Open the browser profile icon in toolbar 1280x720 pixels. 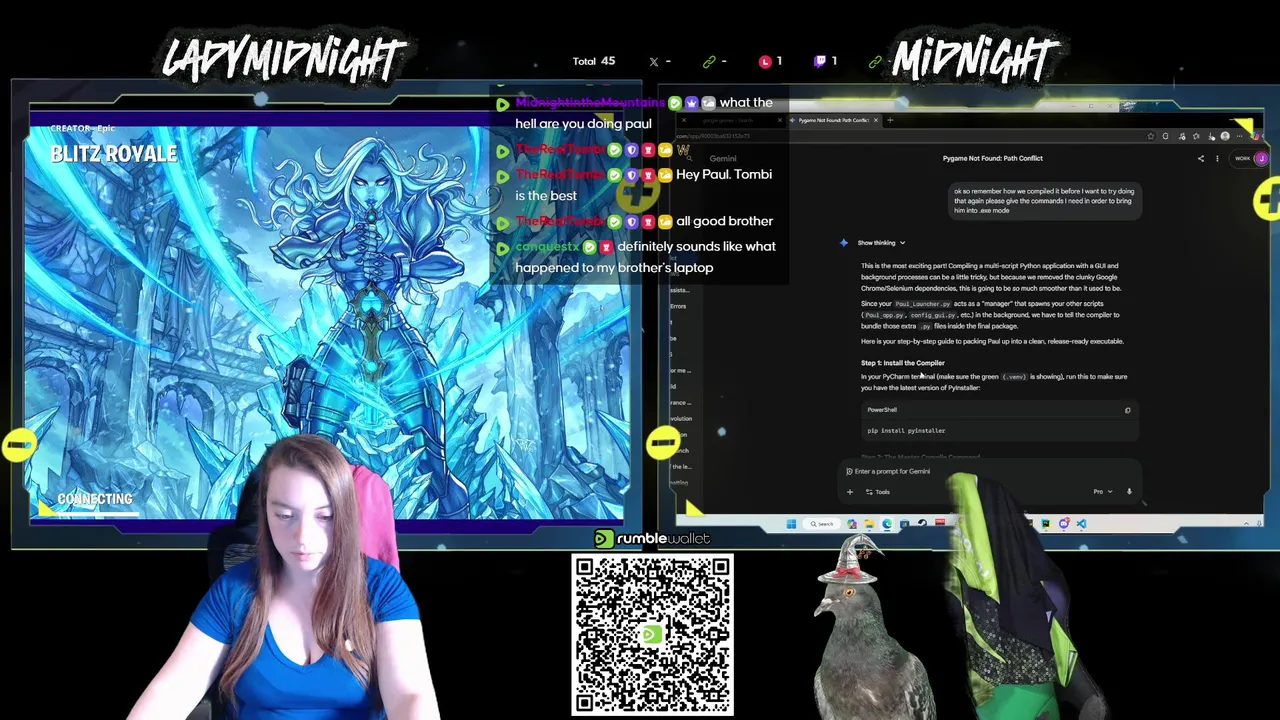click(x=1225, y=136)
